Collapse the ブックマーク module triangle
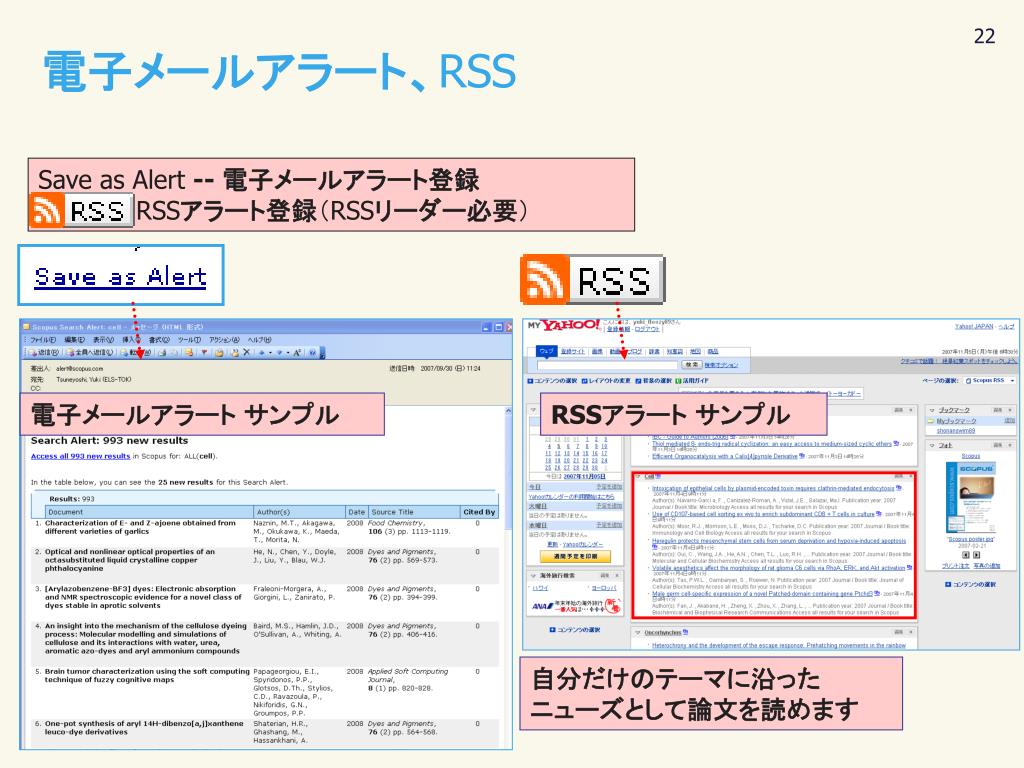 click(x=933, y=411)
